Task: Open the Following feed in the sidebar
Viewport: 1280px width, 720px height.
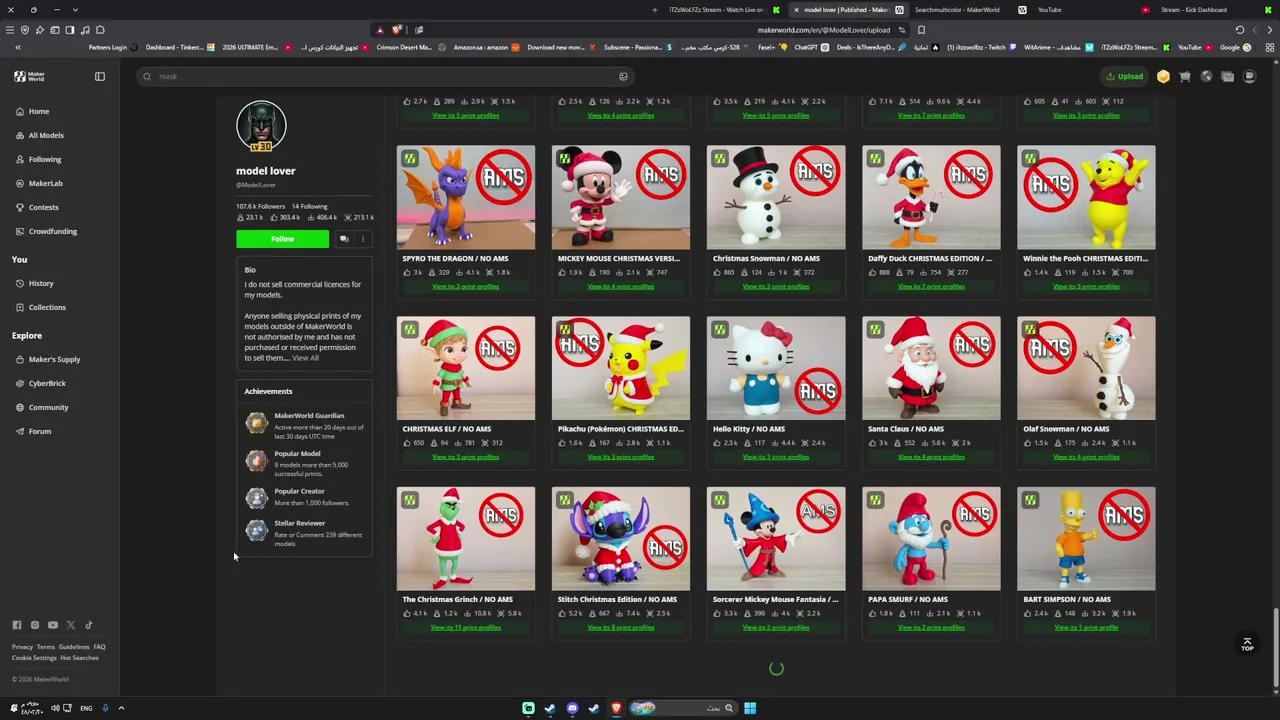Action: (x=44, y=159)
